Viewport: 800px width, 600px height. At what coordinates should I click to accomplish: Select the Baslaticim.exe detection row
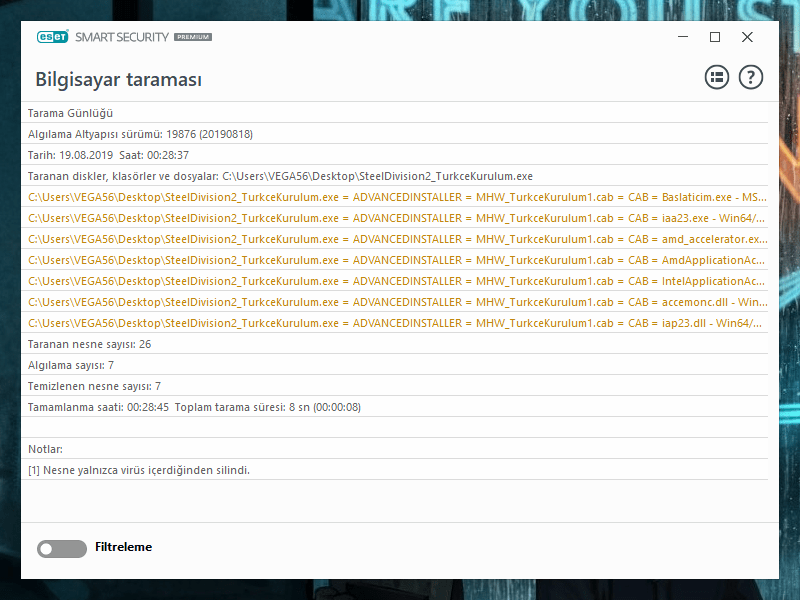(395, 197)
